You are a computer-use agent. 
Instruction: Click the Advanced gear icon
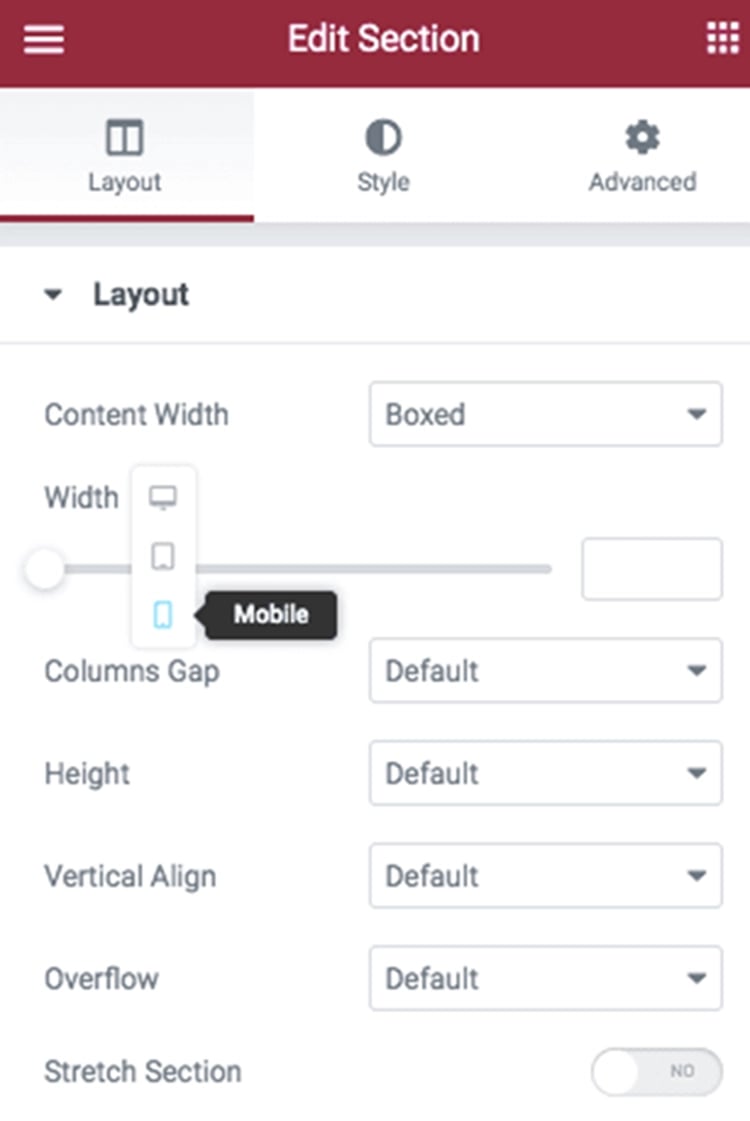pyautogui.click(x=642, y=137)
